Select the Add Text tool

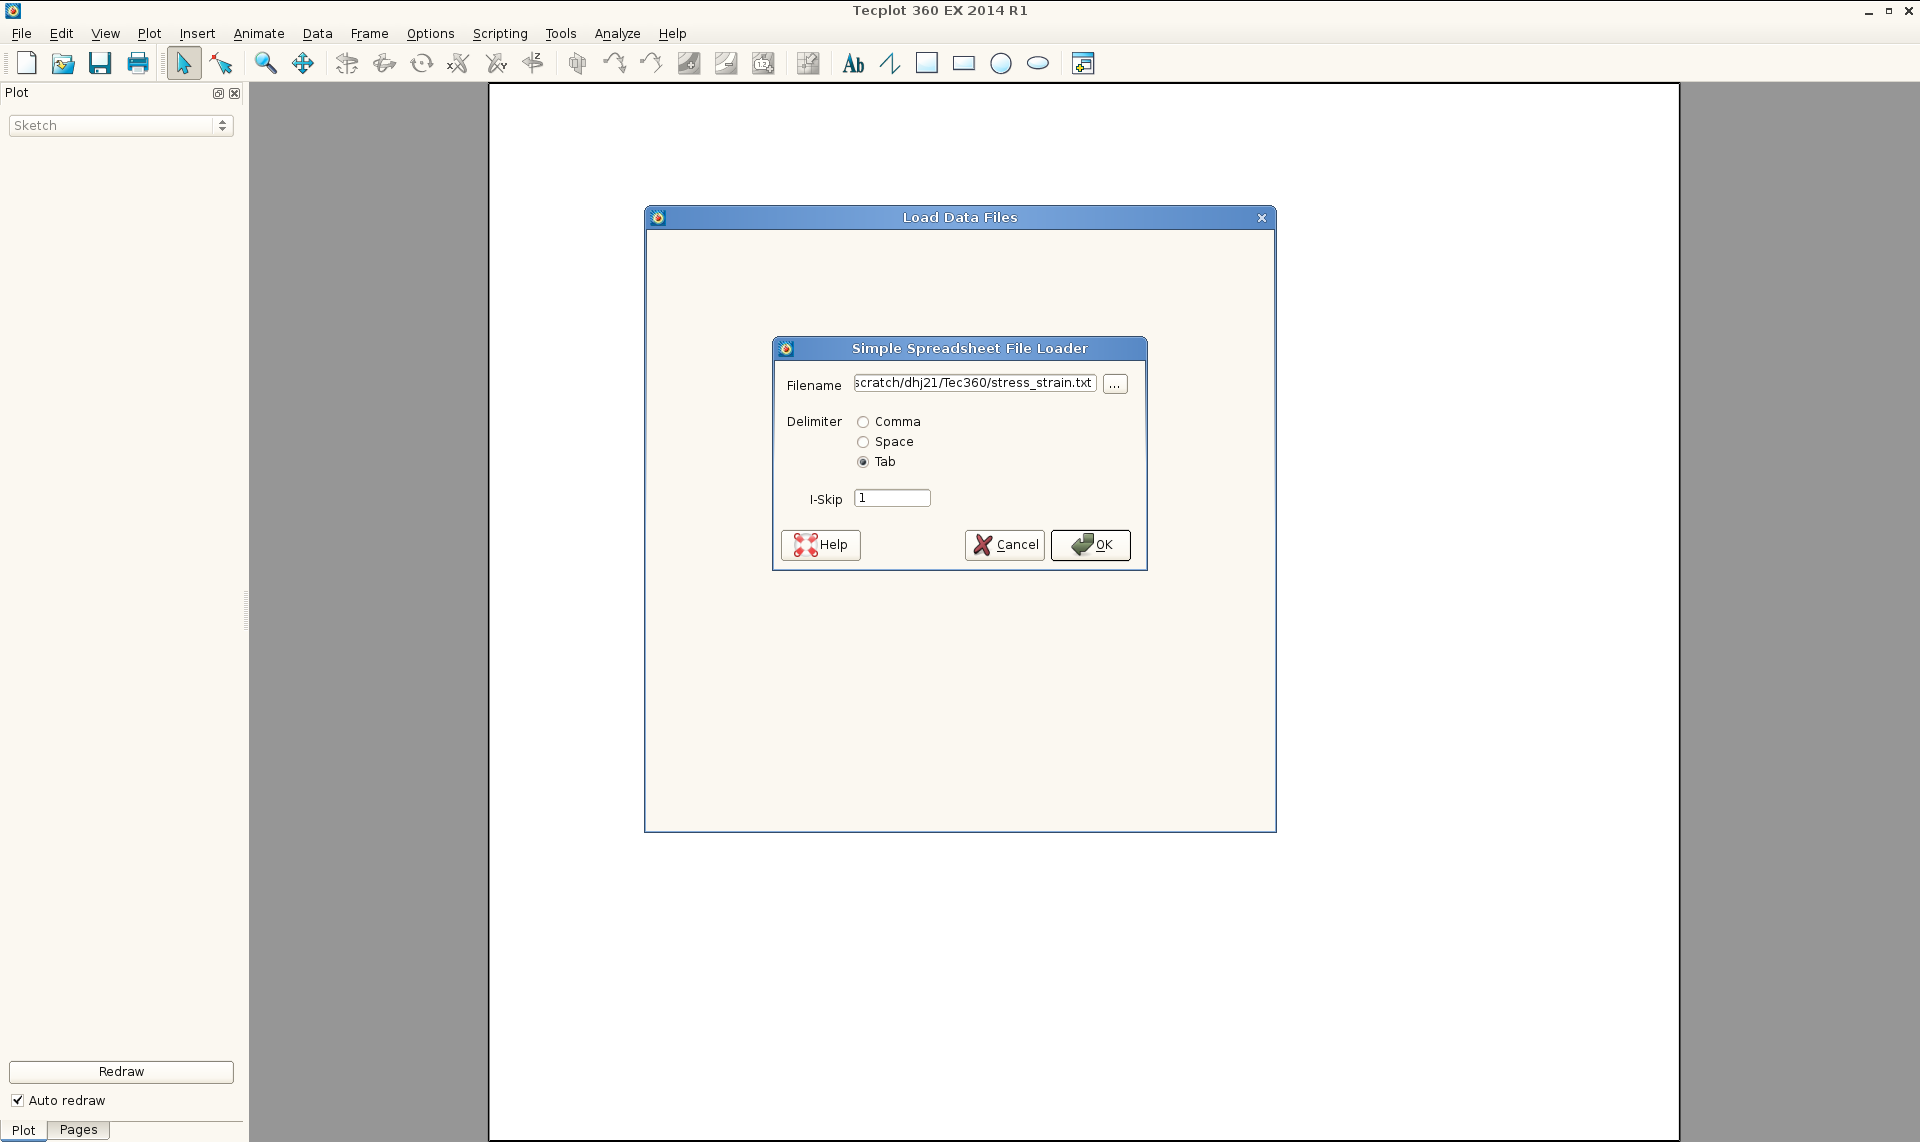coord(853,63)
